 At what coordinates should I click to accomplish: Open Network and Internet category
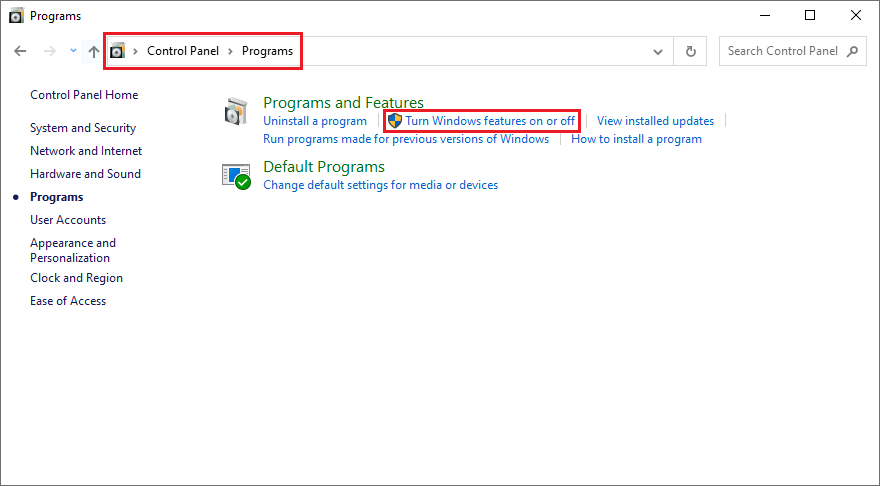[x=86, y=151]
